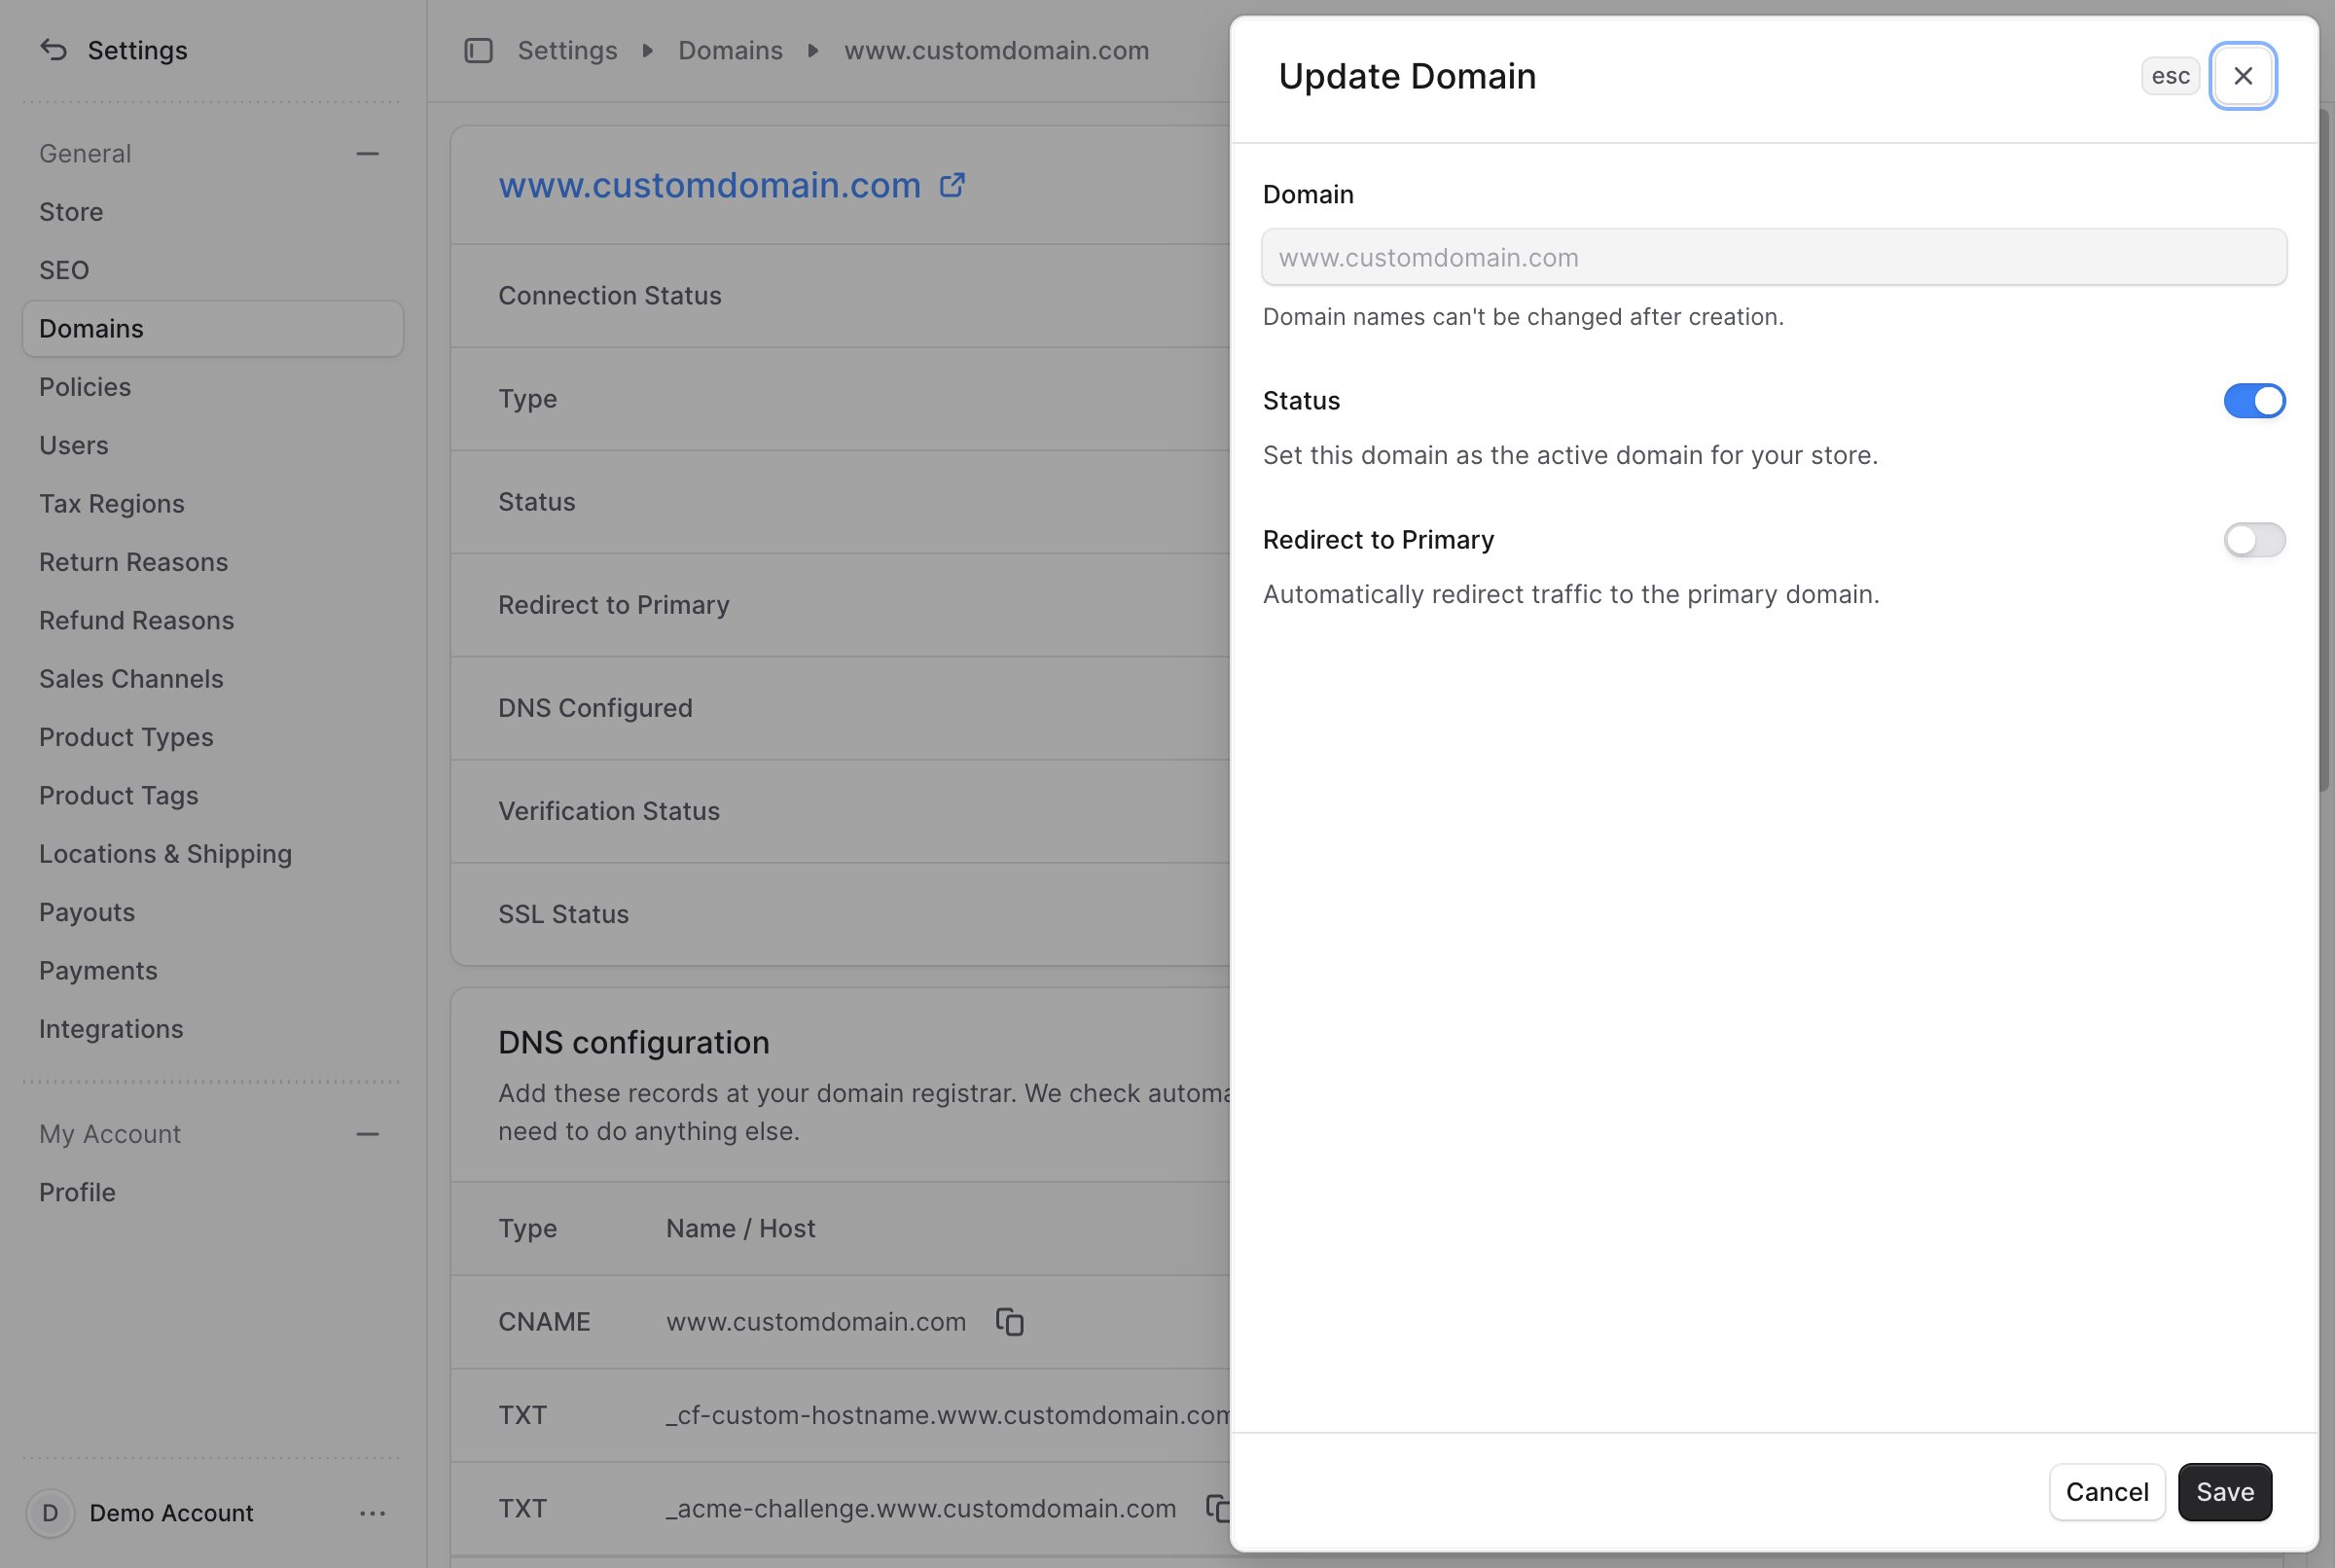Open Return Reasons settings
Screen dimensions: 2335x1568
pyautogui.click(x=213, y=562)
